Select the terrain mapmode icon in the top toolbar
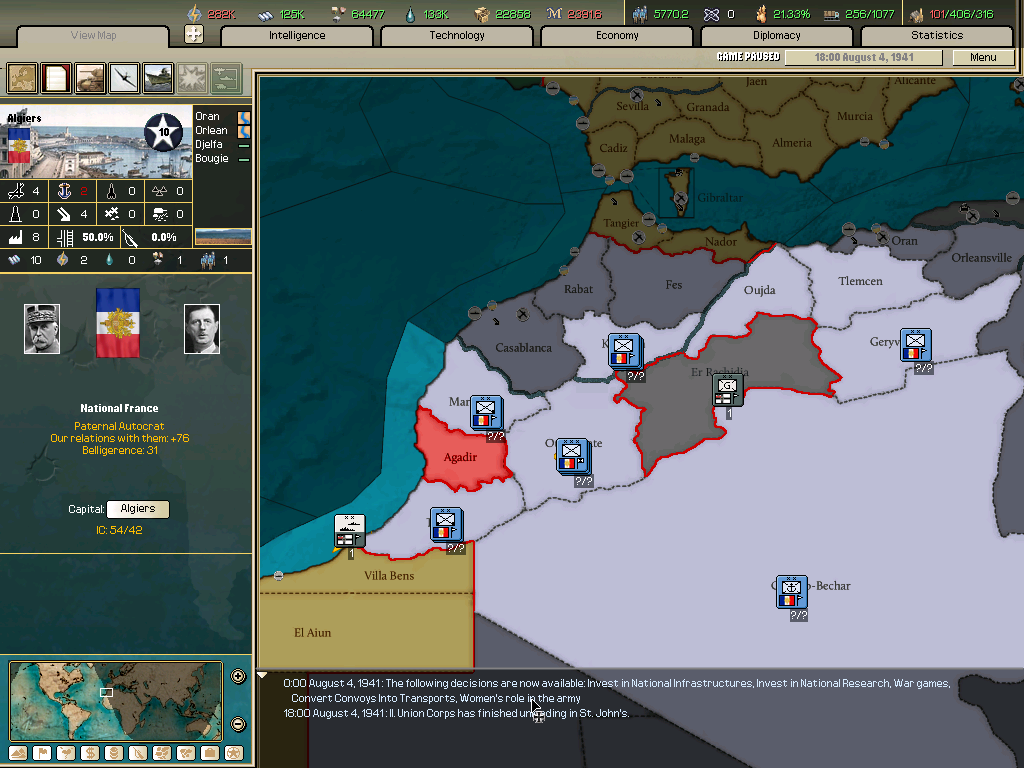The width and height of the screenshot is (1024, 768). (21, 78)
